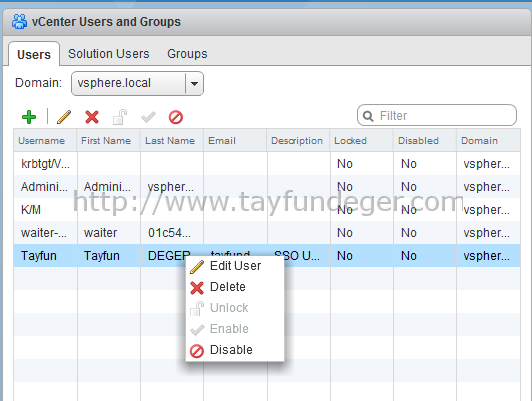Click the vsphere.local domain combo box
Viewport: 532px width, 401px height.
pyautogui.click(x=137, y=83)
